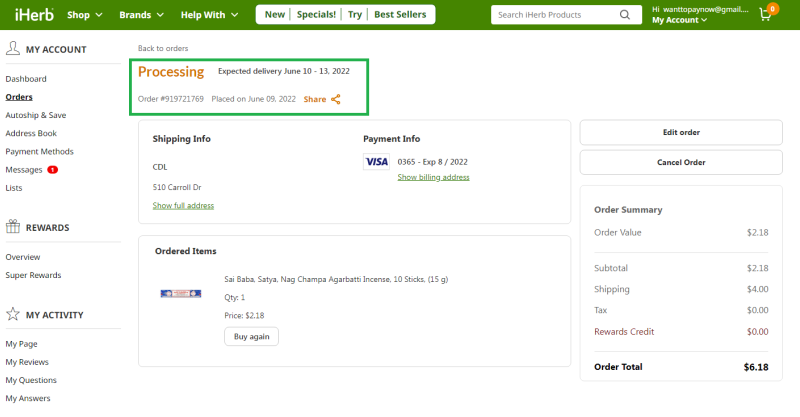Select the Try tab
Image resolution: width=800 pixels, height=417 pixels.
coord(355,14)
